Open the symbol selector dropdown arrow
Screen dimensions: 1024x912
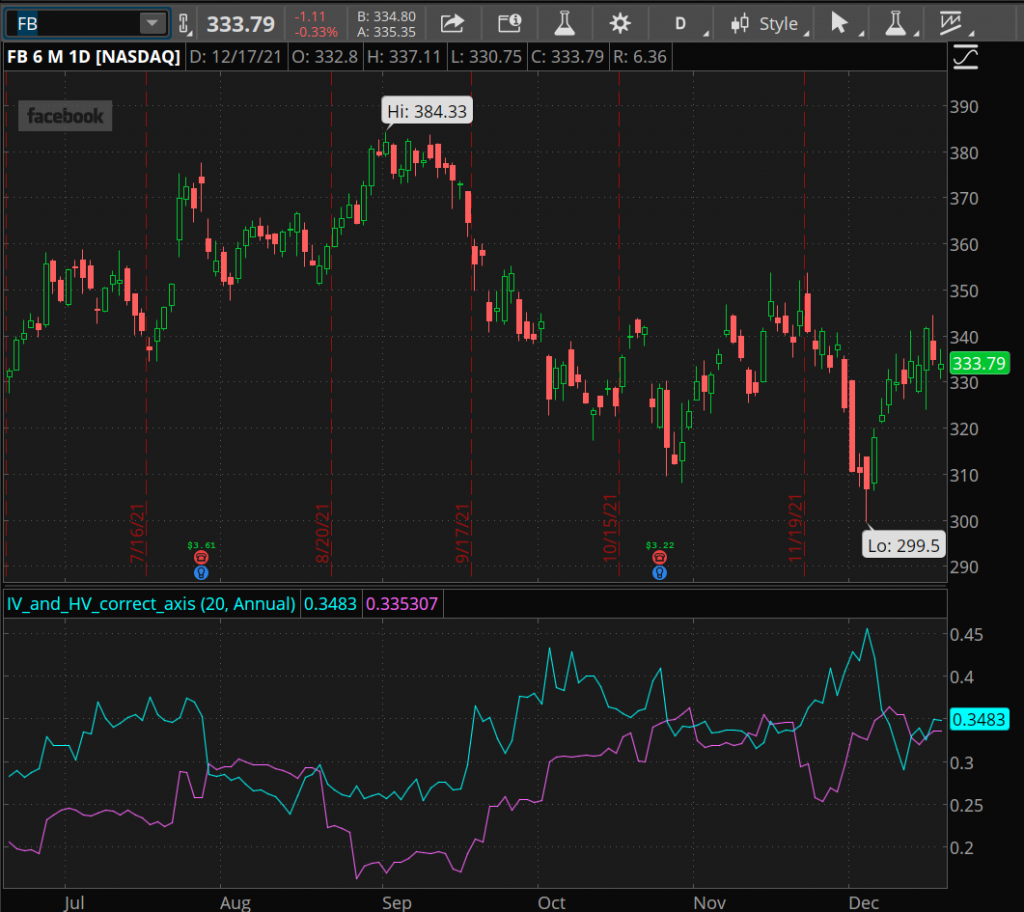[x=153, y=24]
